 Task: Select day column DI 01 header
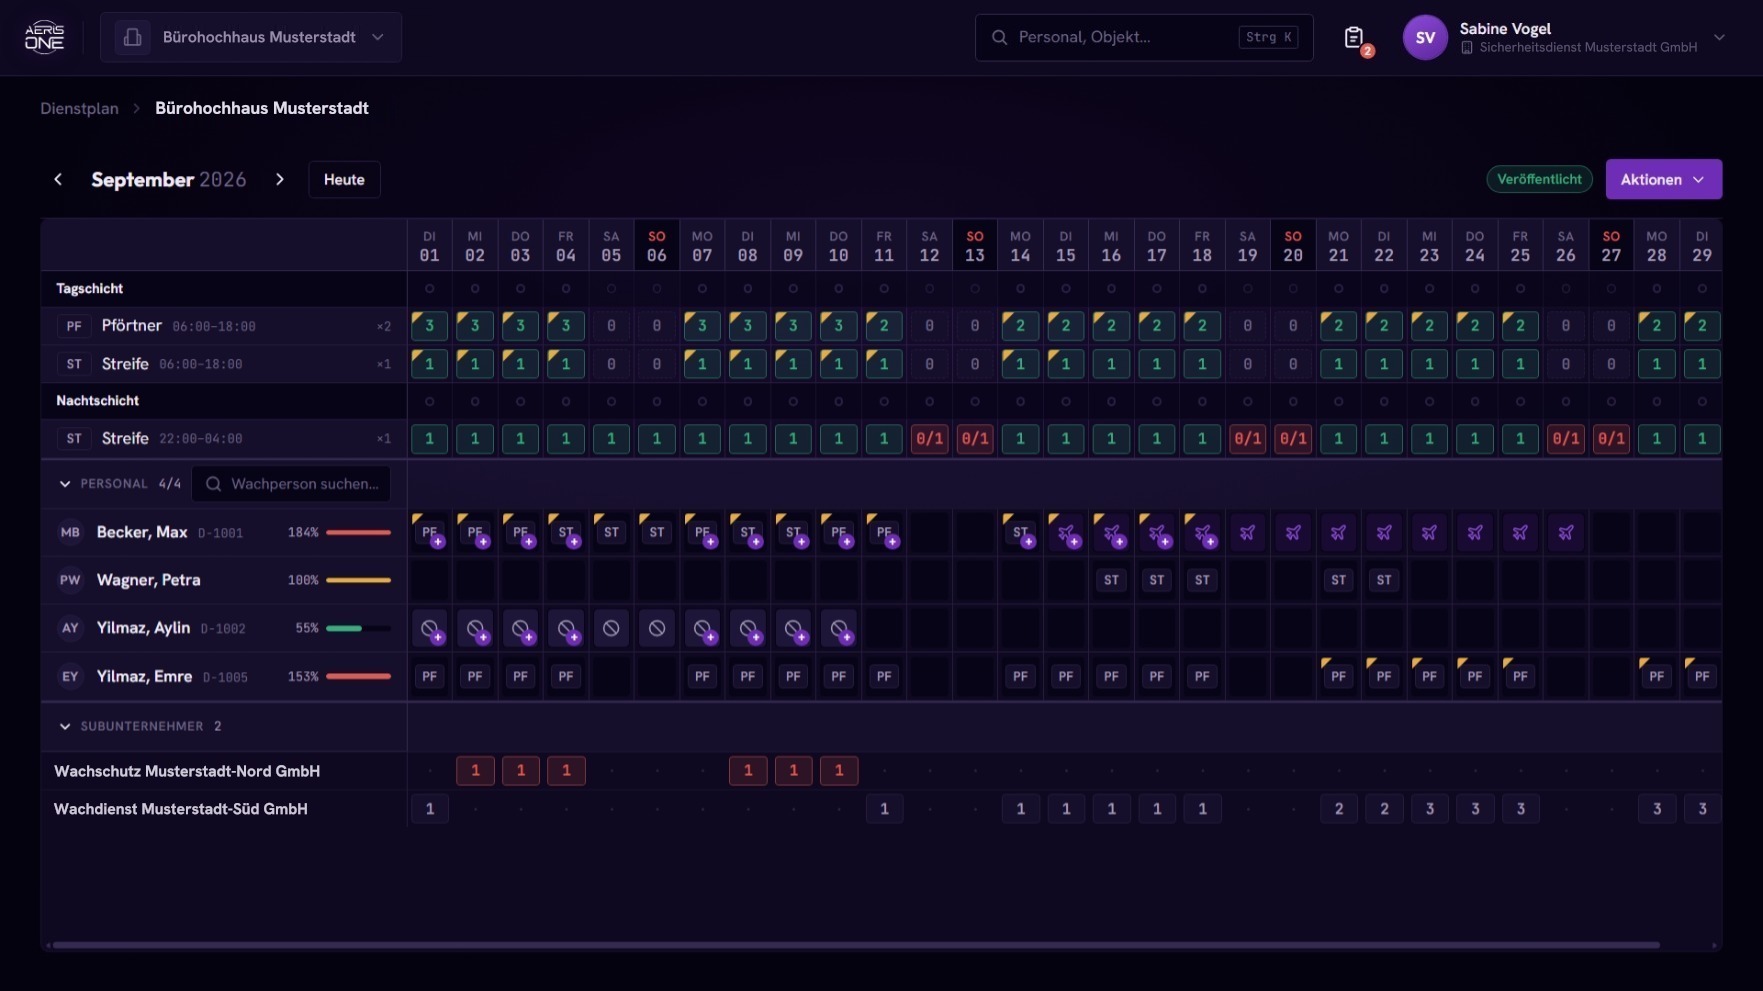click(x=430, y=246)
